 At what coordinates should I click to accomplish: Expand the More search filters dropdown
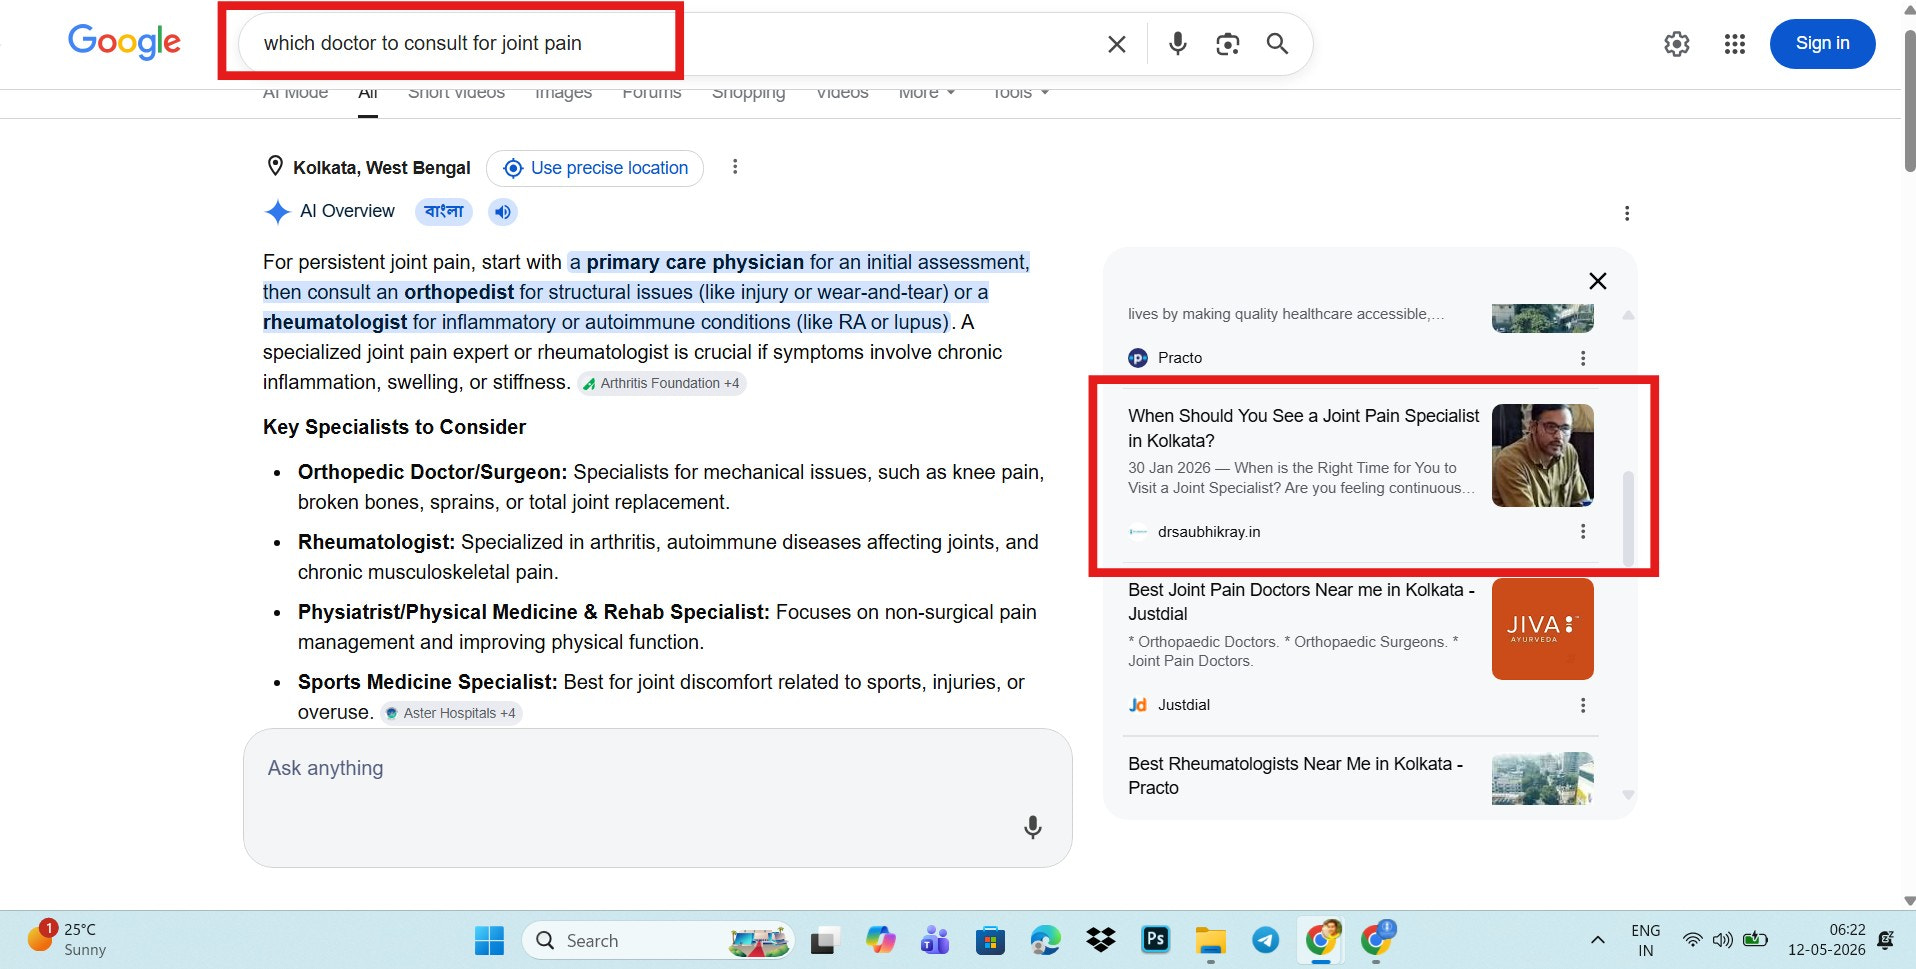point(927,93)
